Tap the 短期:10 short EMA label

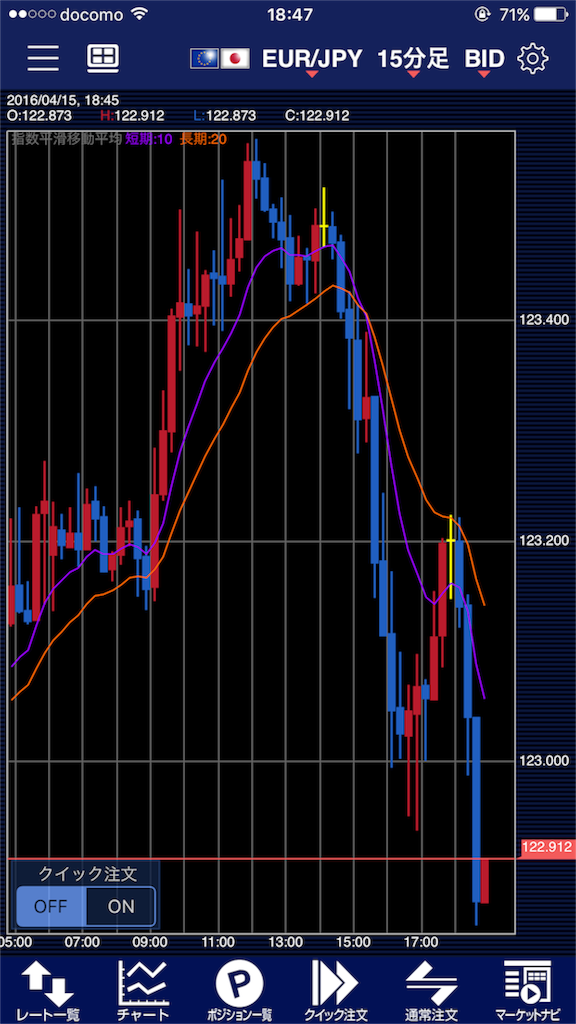coord(150,138)
